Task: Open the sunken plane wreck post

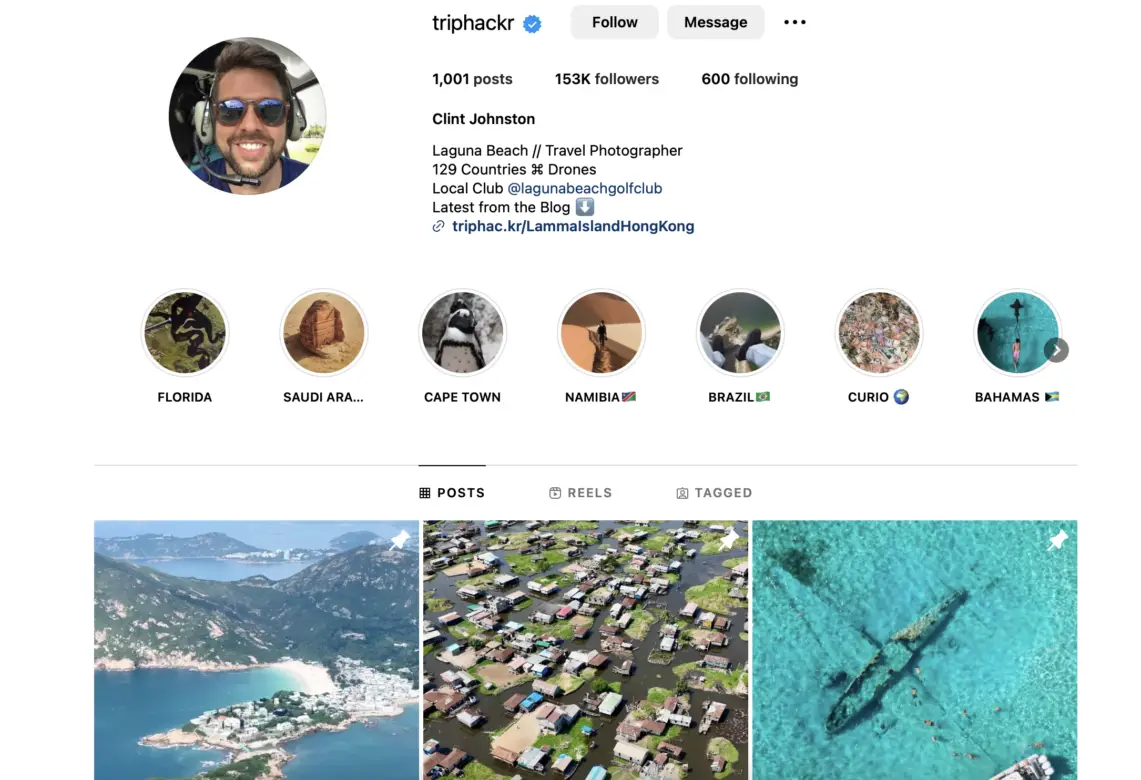Action: 915,650
